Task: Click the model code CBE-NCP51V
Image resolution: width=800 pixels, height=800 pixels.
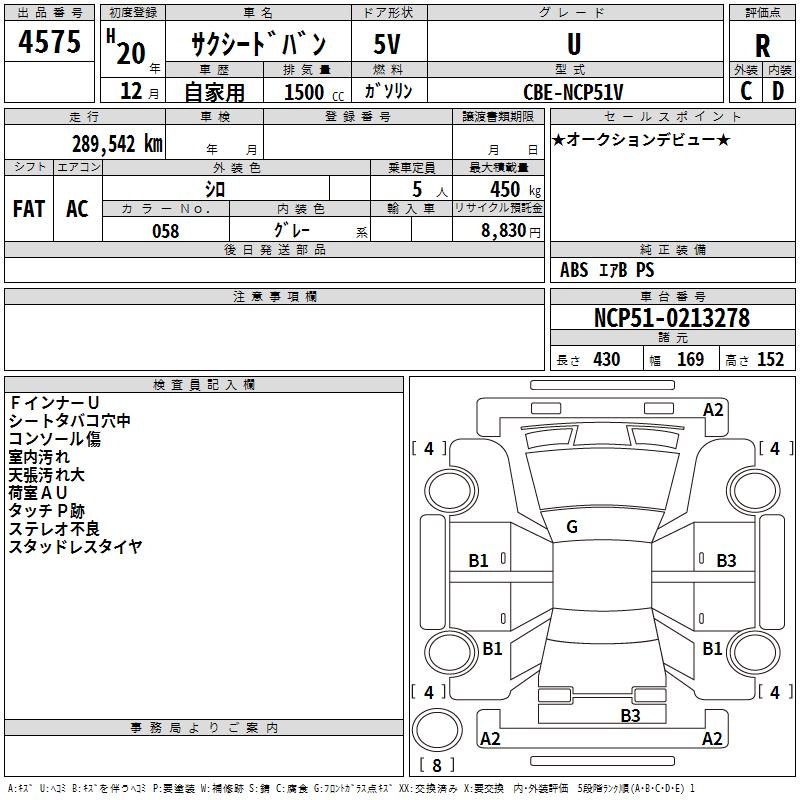Action: point(573,92)
